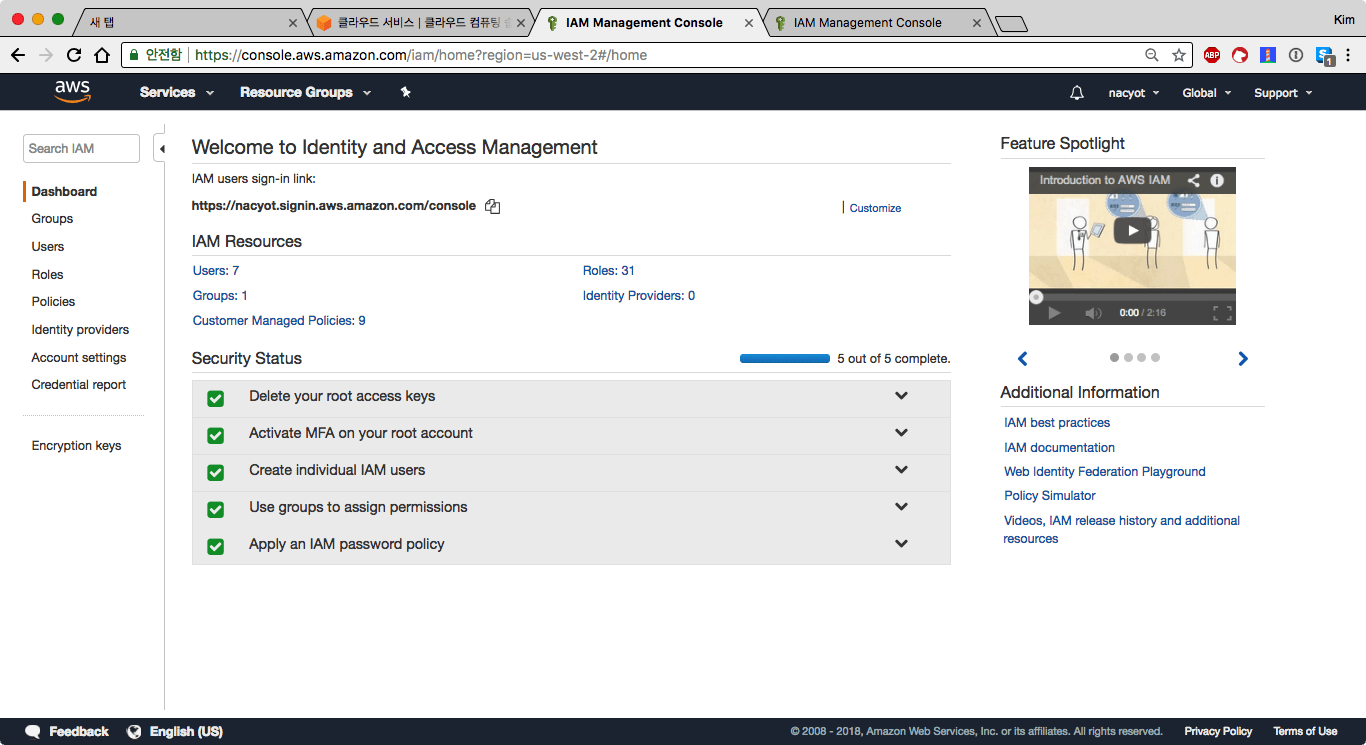The width and height of the screenshot is (1366, 745).
Task: Click the Feedback speech bubble icon
Action: pyautogui.click(x=33, y=731)
